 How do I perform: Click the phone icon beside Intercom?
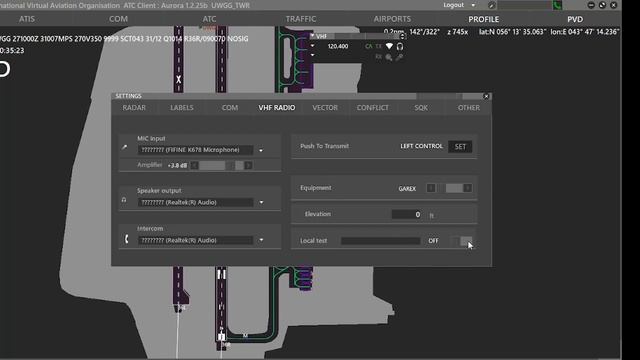tap(126, 239)
